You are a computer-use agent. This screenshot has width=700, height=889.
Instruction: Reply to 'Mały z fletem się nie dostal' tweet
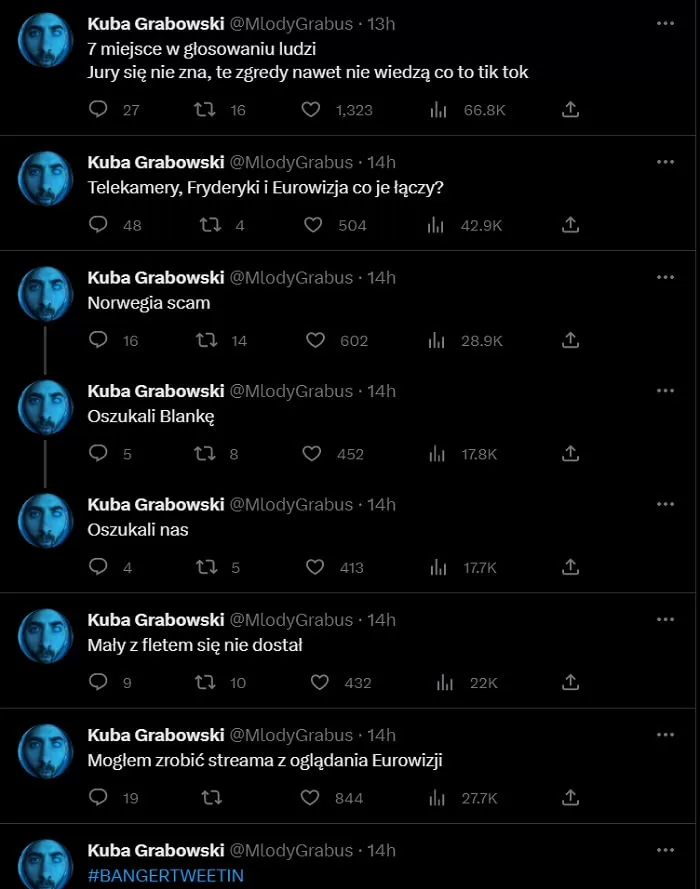[x=98, y=682]
